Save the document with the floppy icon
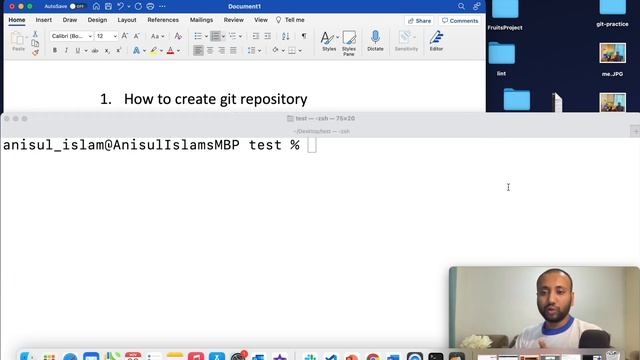 108,7
